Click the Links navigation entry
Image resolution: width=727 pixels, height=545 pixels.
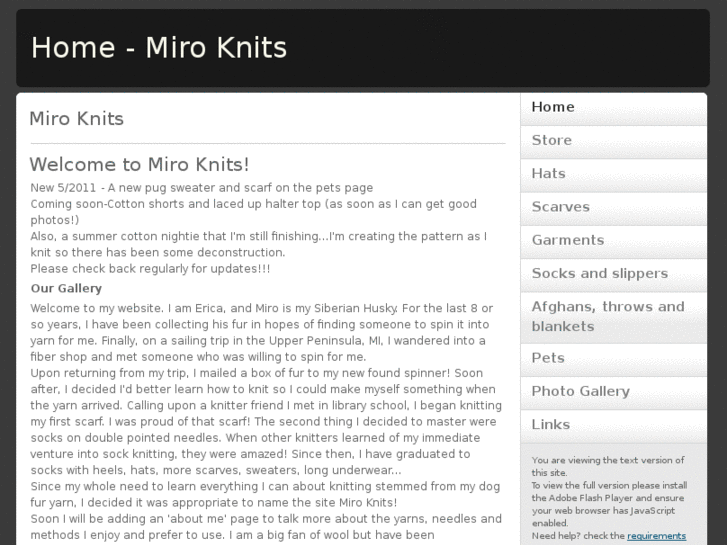click(551, 424)
